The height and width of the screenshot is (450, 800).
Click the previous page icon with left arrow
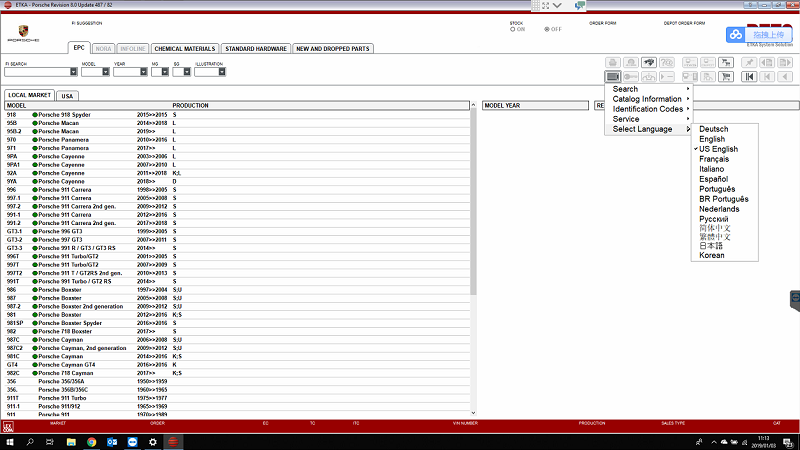pos(767,62)
